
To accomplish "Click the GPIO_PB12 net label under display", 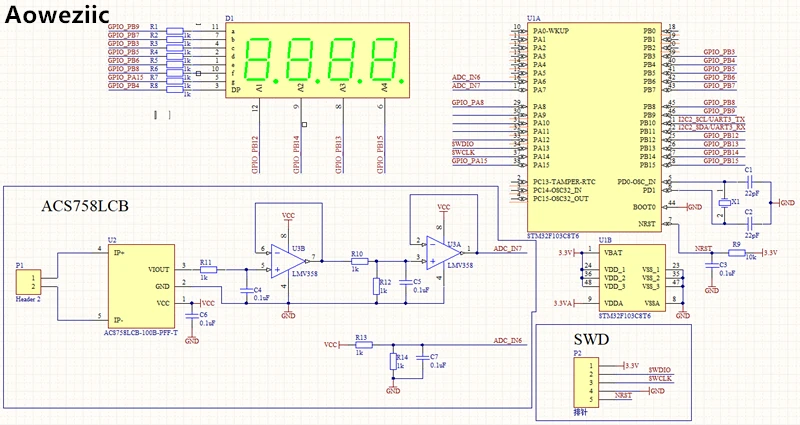I will click(255, 155).
